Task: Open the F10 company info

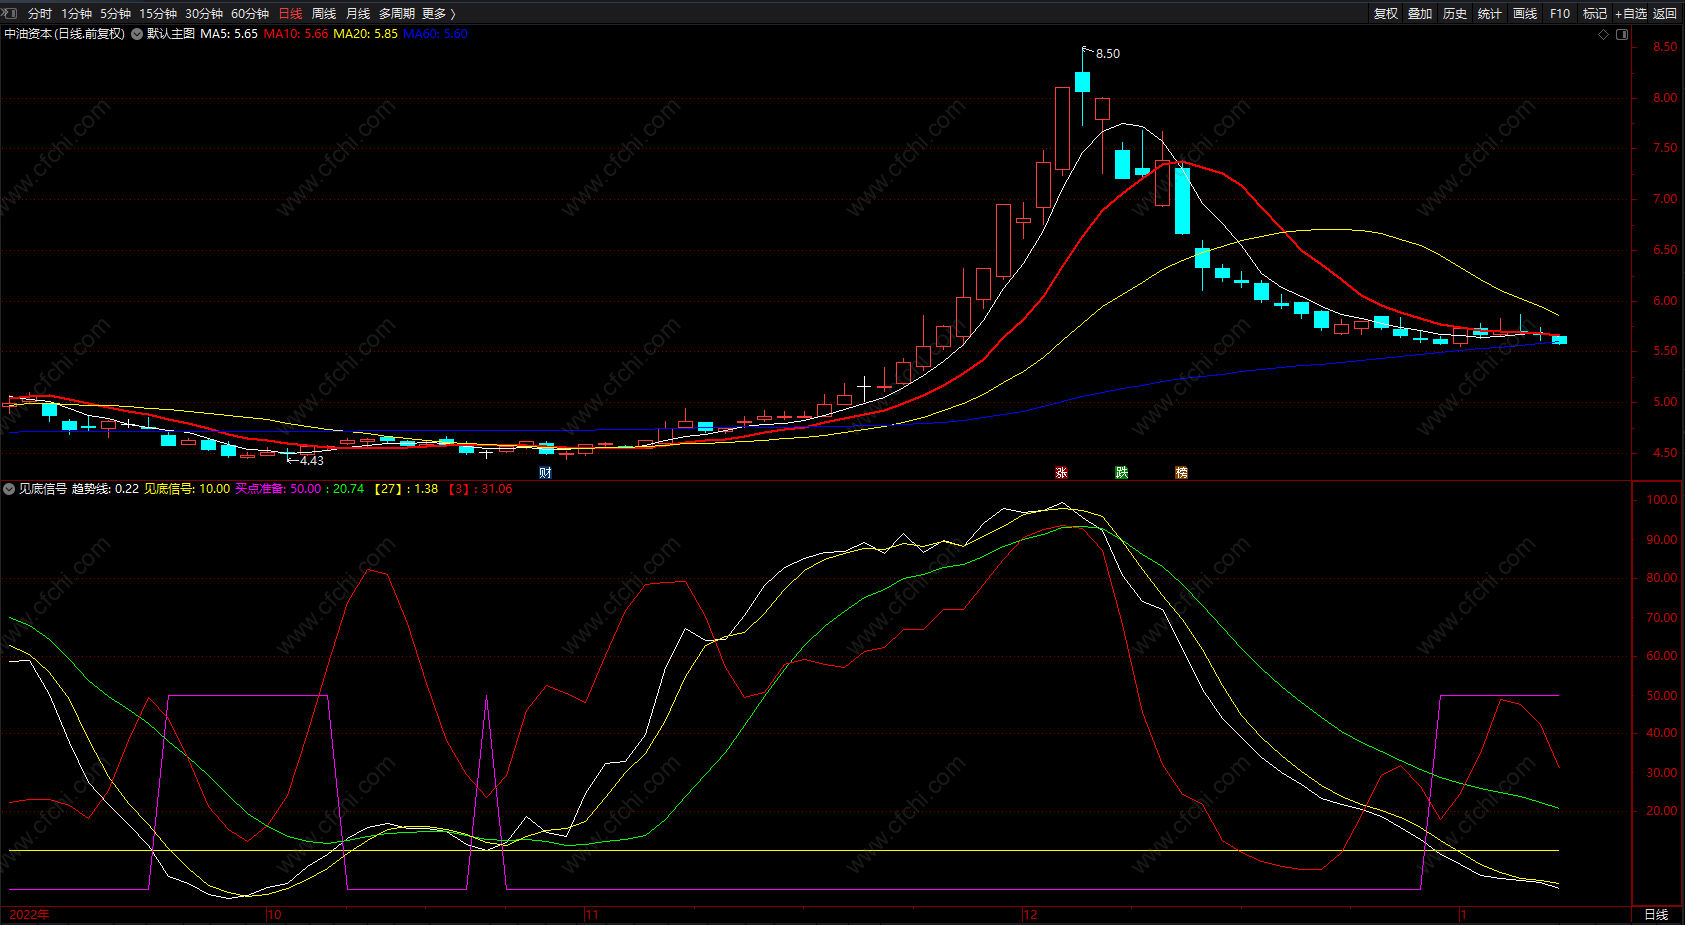Action: pos(1560,14)
